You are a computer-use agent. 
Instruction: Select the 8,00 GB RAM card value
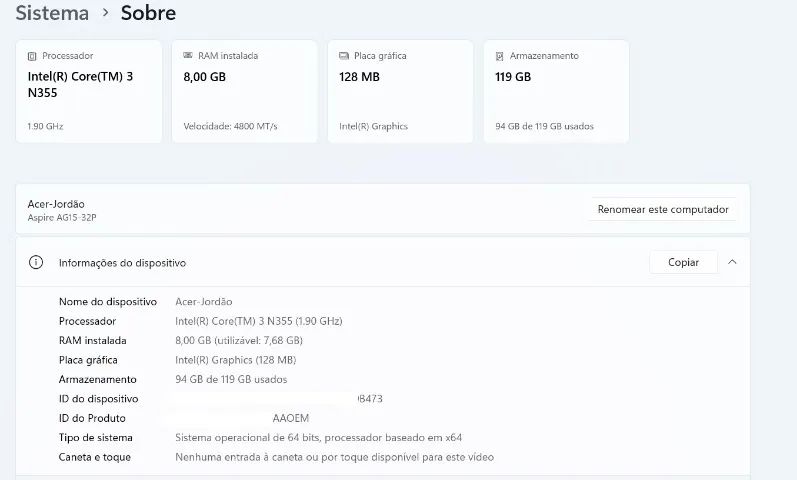point(204,77)
